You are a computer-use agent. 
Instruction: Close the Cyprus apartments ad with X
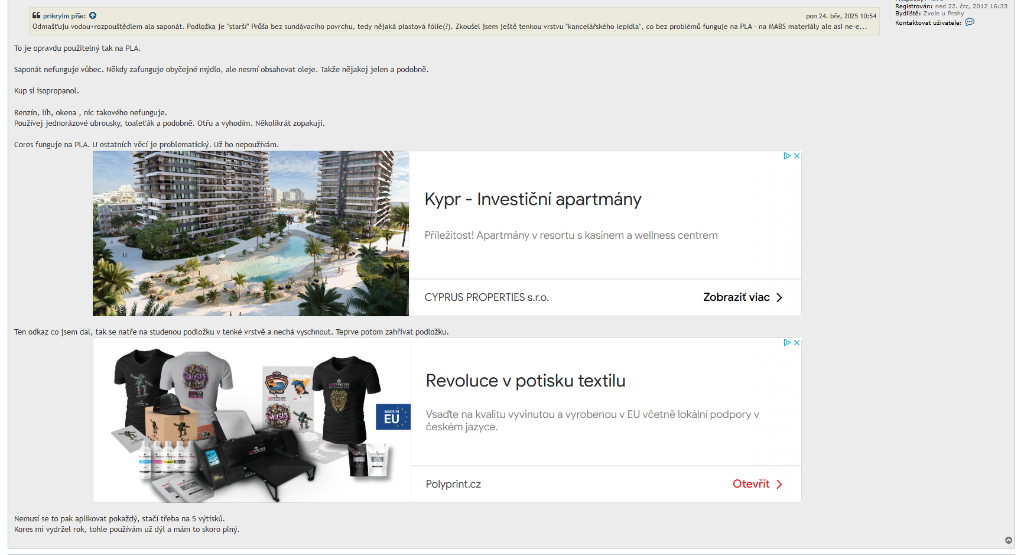pyautogui.click(x=797, y=156)
